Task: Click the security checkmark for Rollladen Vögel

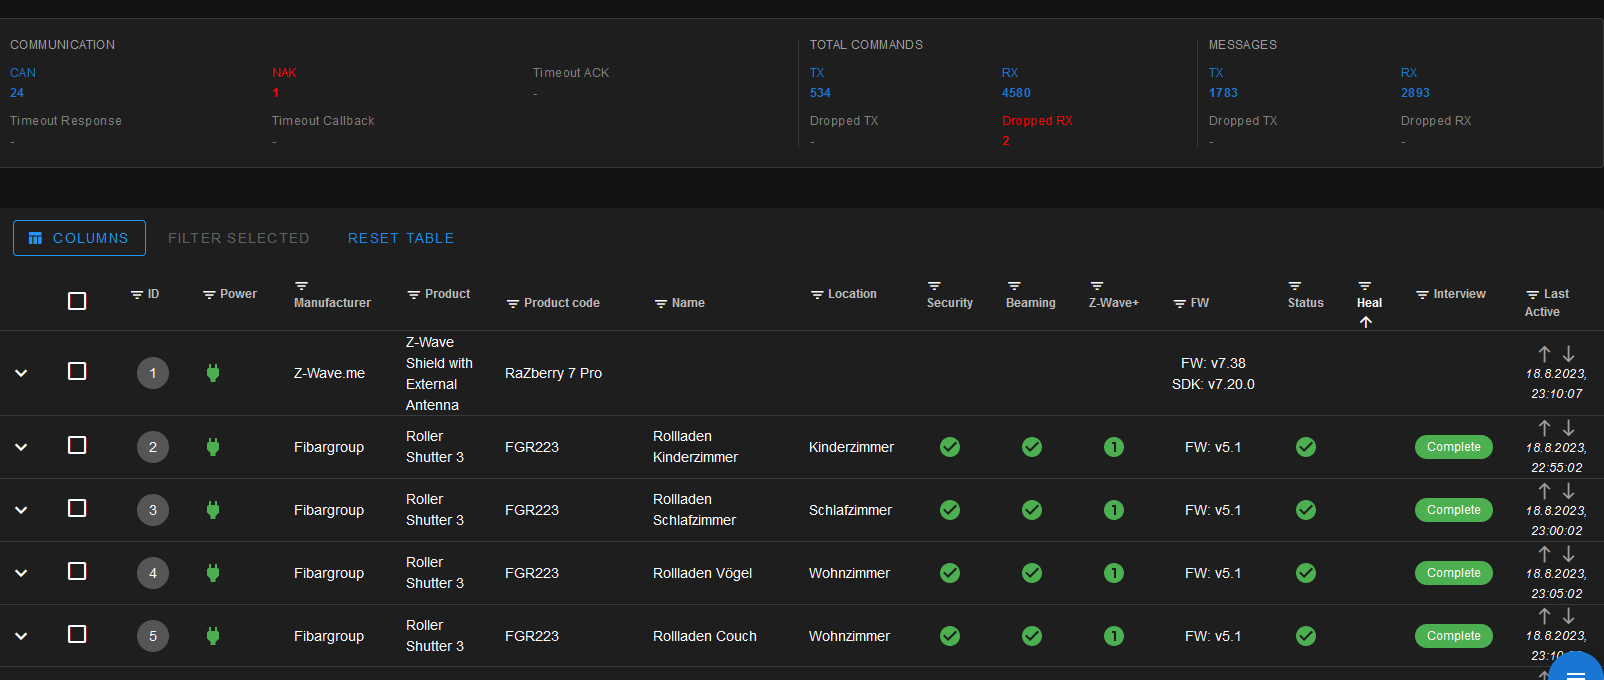Action: click(x=949, y=573)
